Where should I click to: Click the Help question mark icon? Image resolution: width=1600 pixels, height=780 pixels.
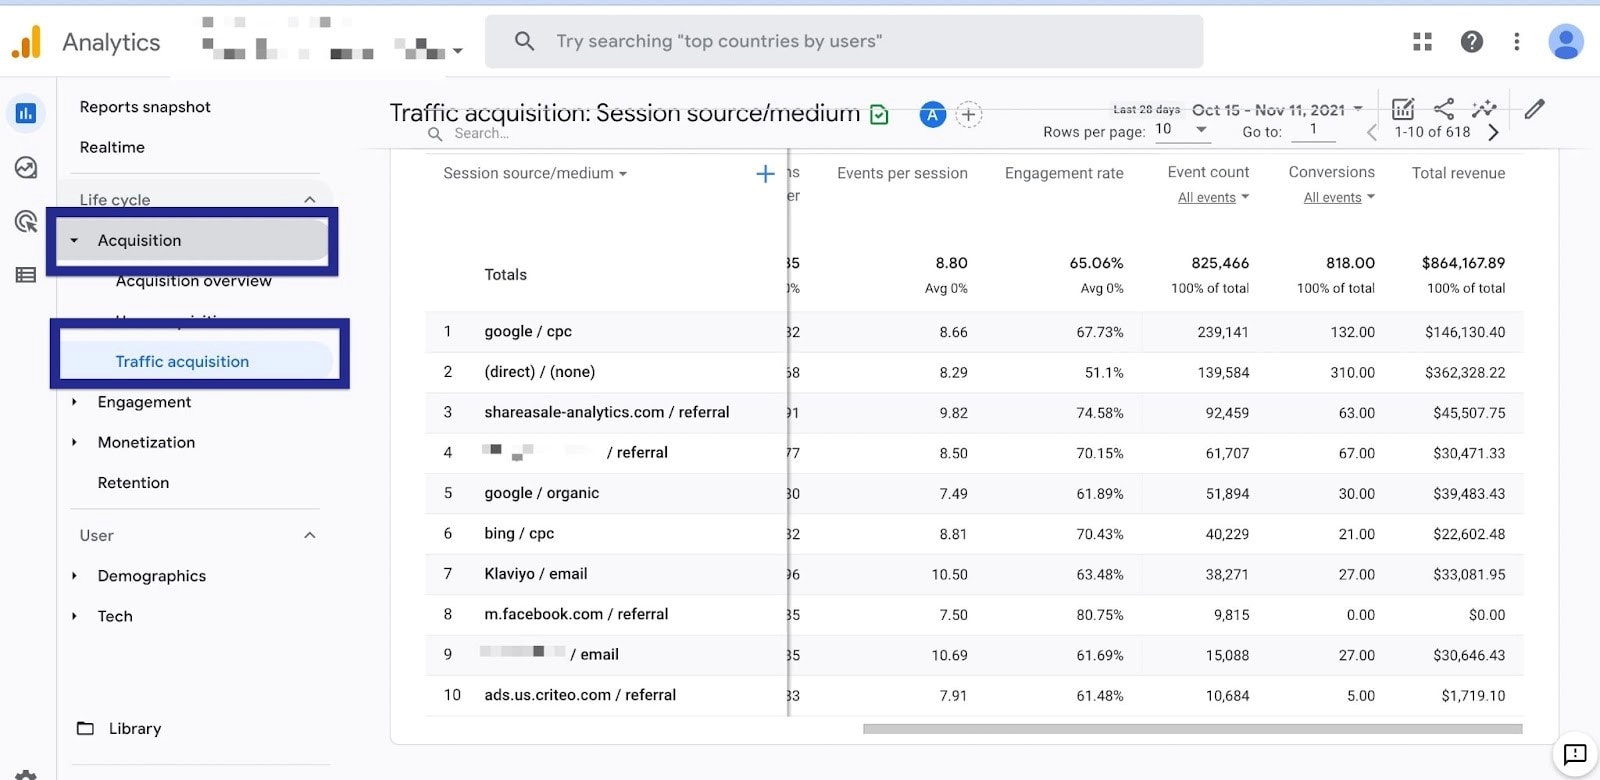[x=1471, y=41]
